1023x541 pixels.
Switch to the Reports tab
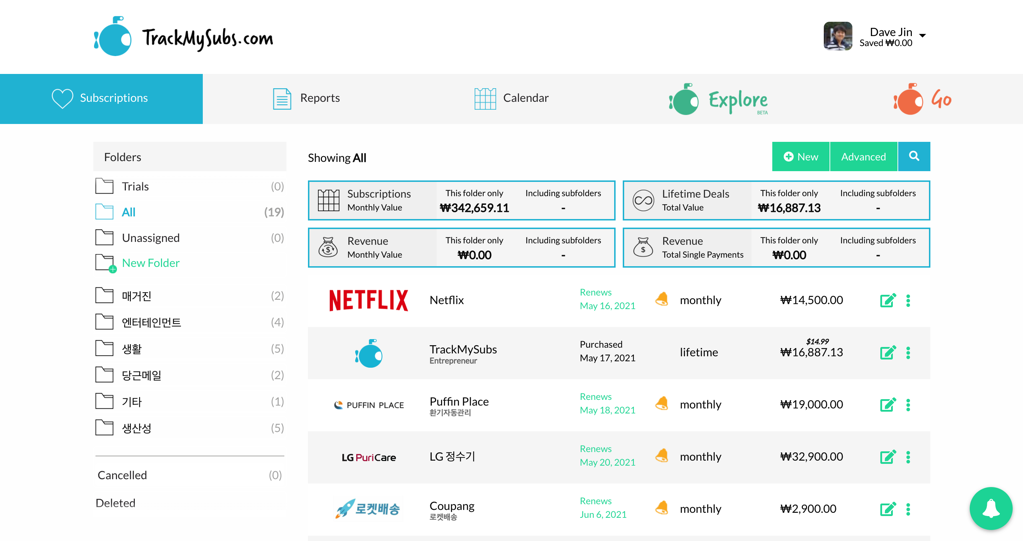click(306, 99)
